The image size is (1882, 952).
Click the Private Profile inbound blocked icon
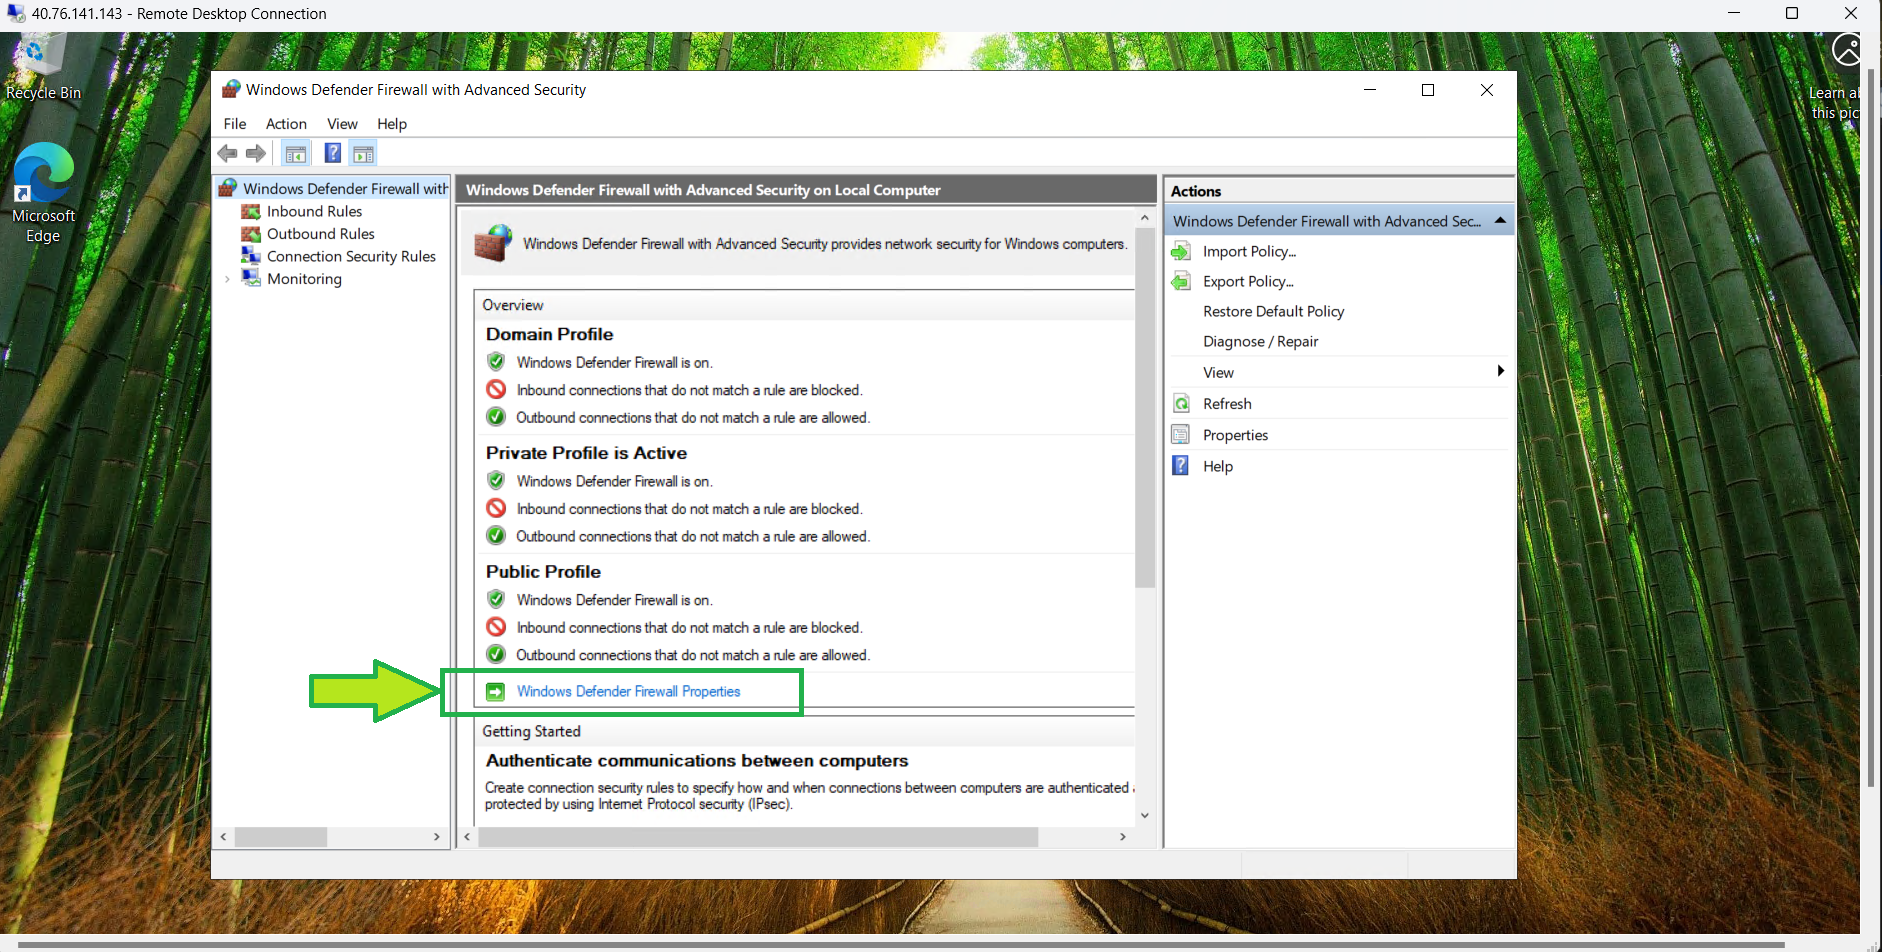click(496, 508)
